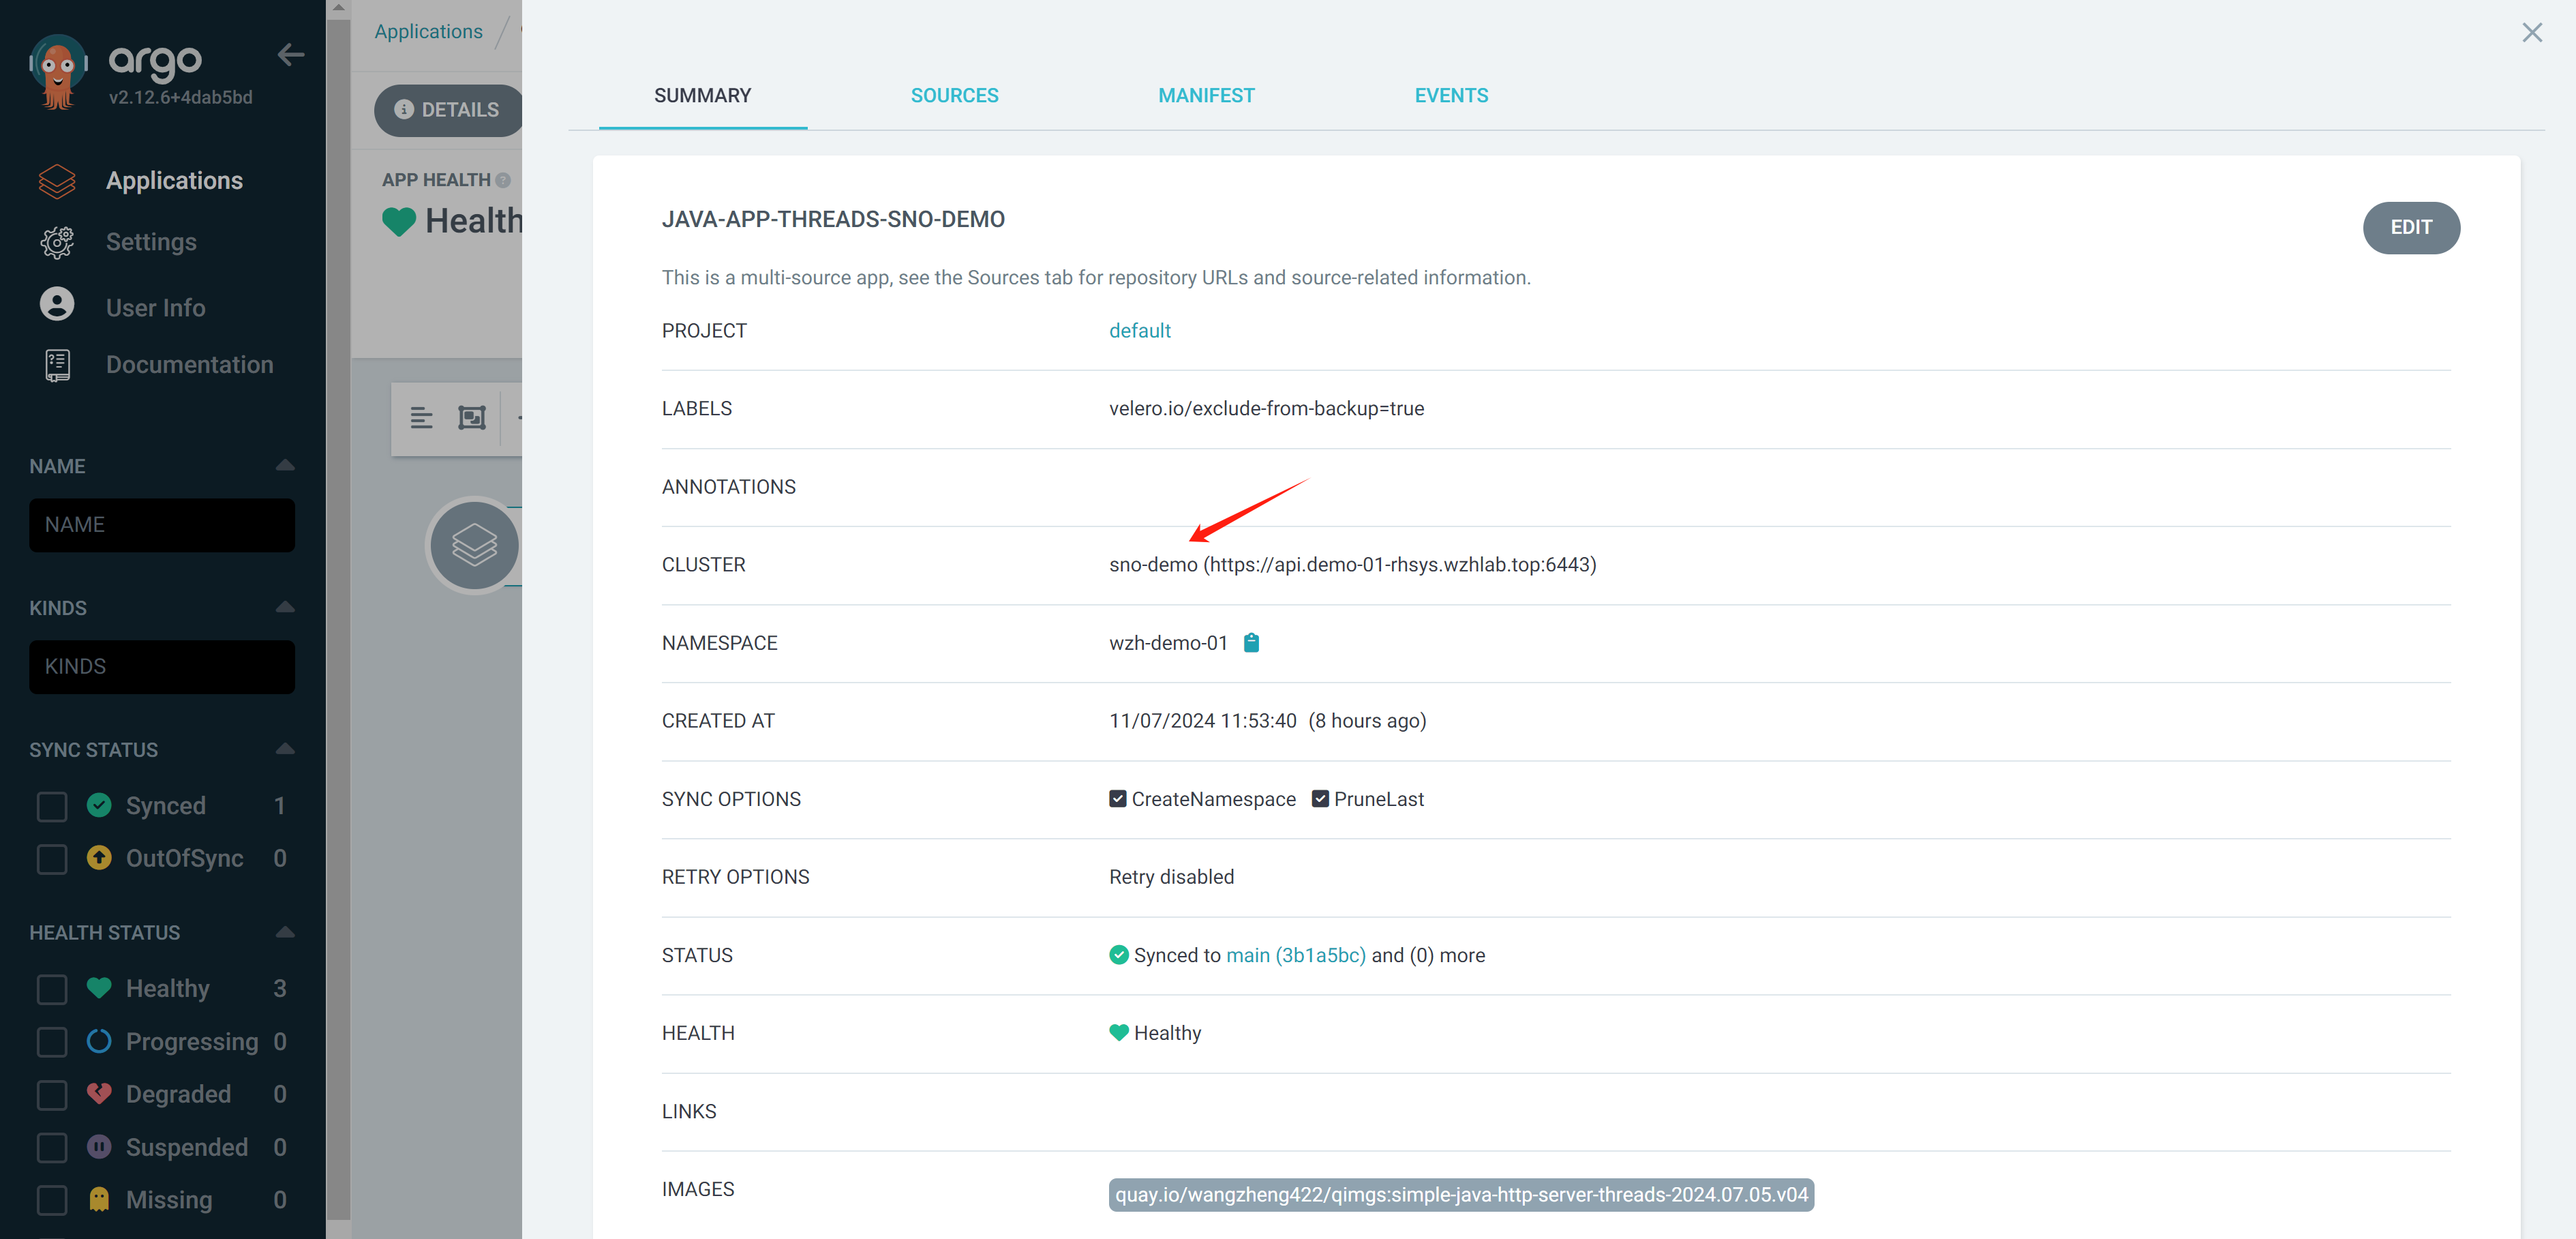Open Documentation book icon

click(x=57, y=365)
